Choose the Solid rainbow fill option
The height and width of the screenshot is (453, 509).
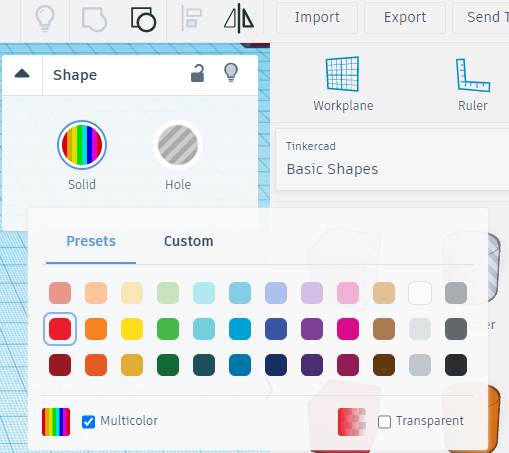click(x=82, y=145)
